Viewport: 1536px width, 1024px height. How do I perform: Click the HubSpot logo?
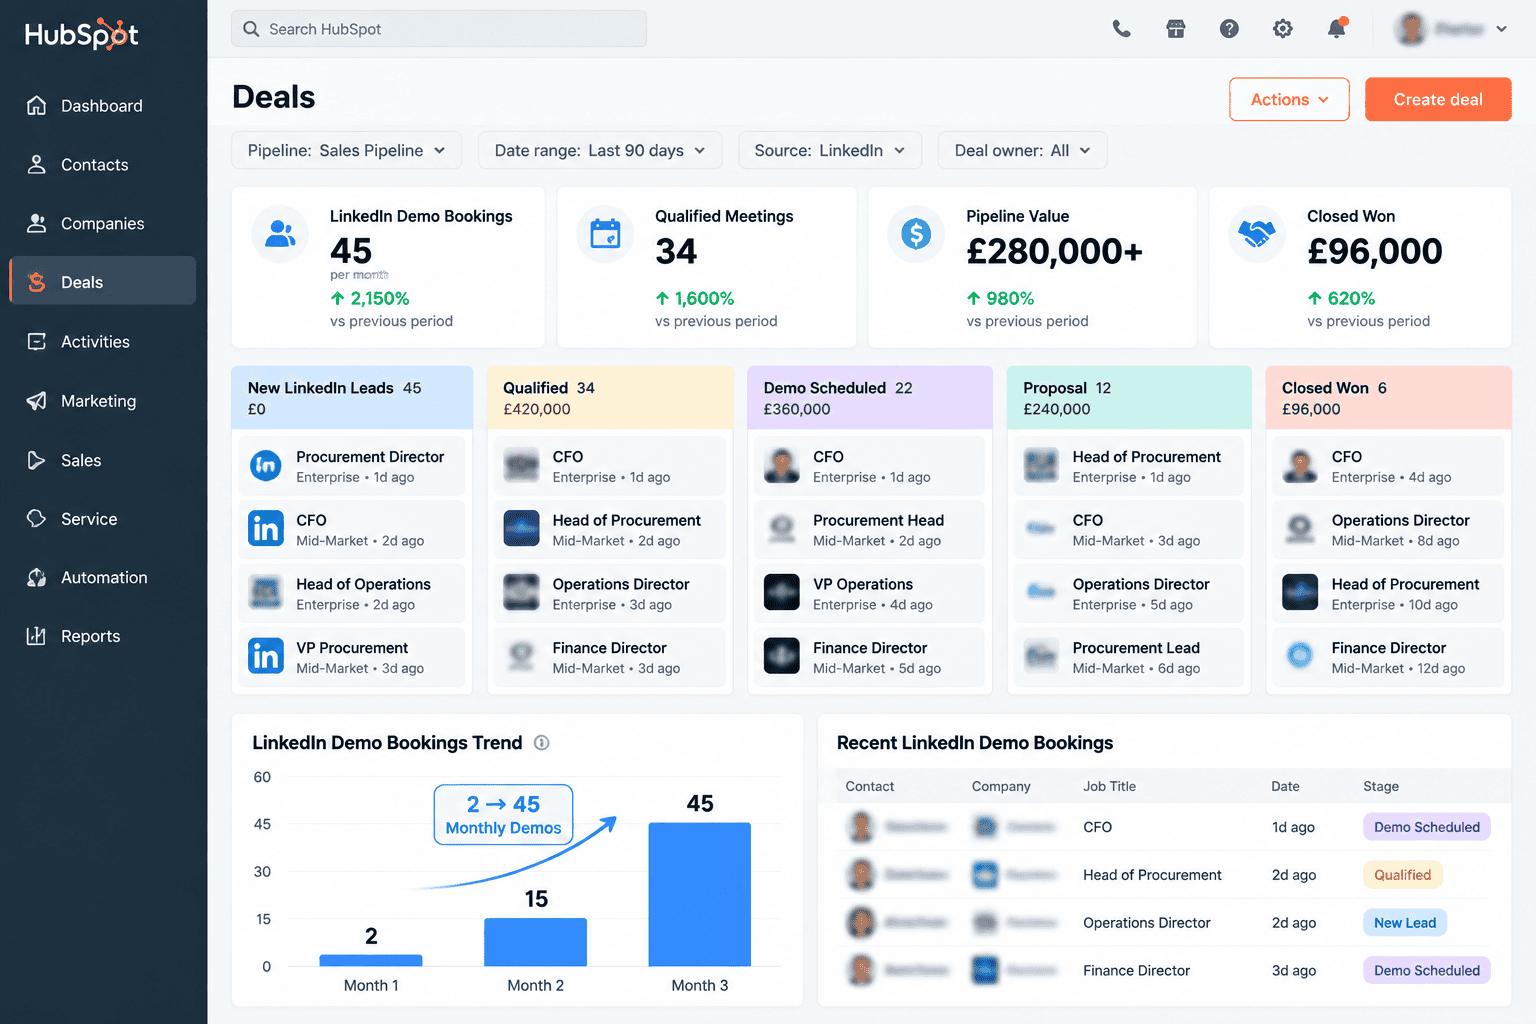tap(81, 34)
